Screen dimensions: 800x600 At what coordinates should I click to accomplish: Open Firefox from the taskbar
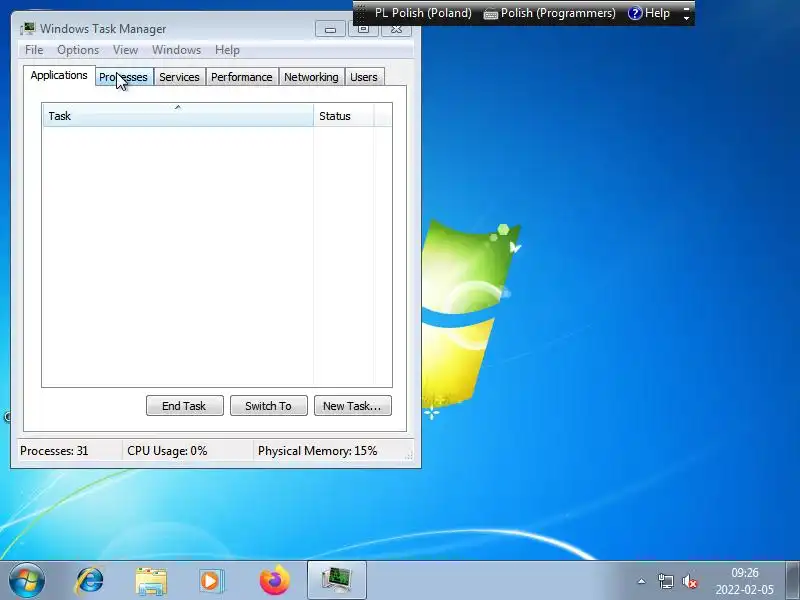[274, 580]
